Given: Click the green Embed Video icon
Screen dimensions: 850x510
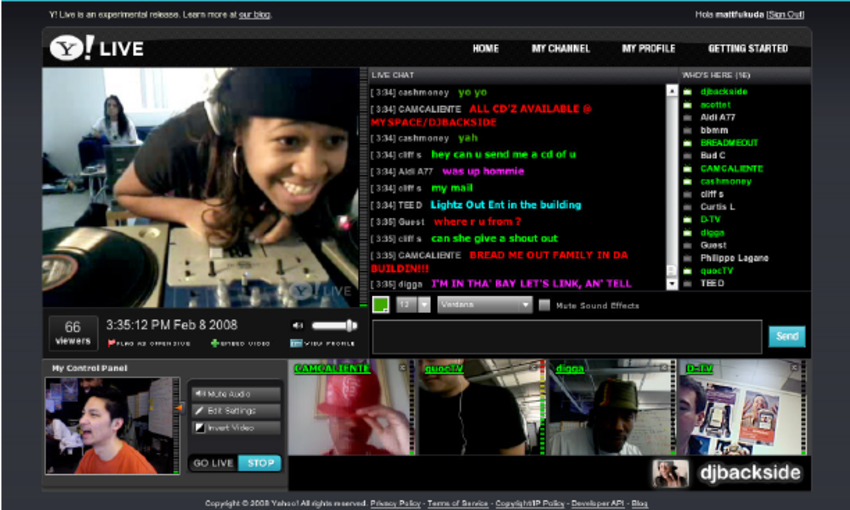Looking at the screenshot, I should pos(215,343).
